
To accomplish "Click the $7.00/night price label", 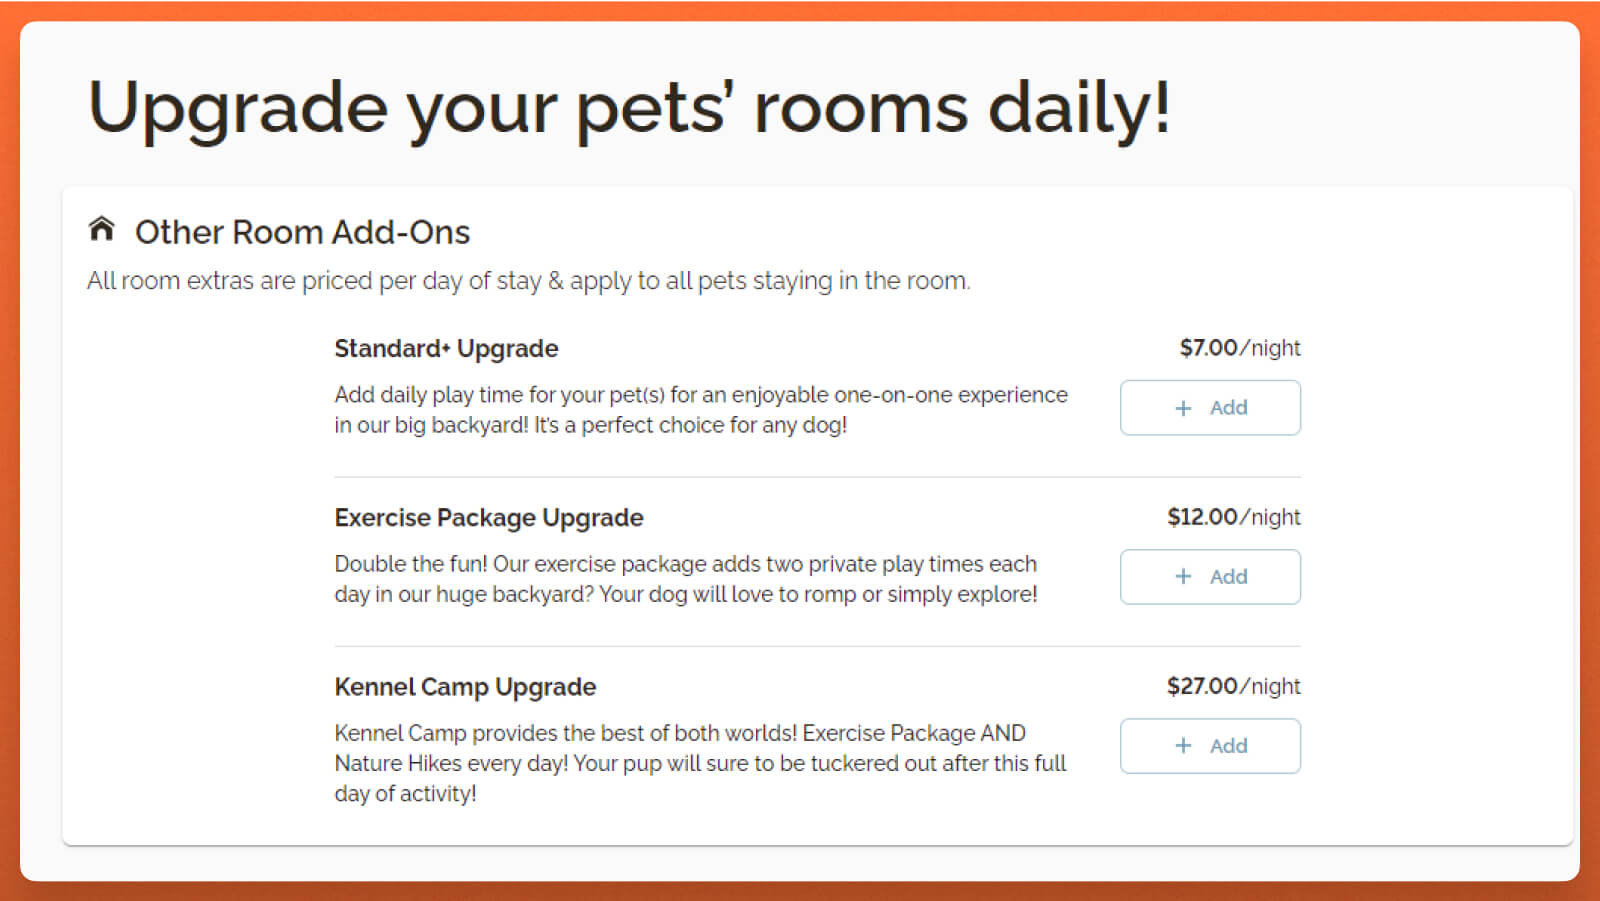I will point(1240,348).
